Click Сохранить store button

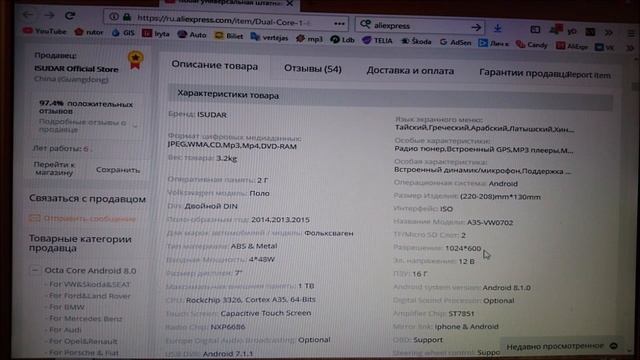point(118,169)
